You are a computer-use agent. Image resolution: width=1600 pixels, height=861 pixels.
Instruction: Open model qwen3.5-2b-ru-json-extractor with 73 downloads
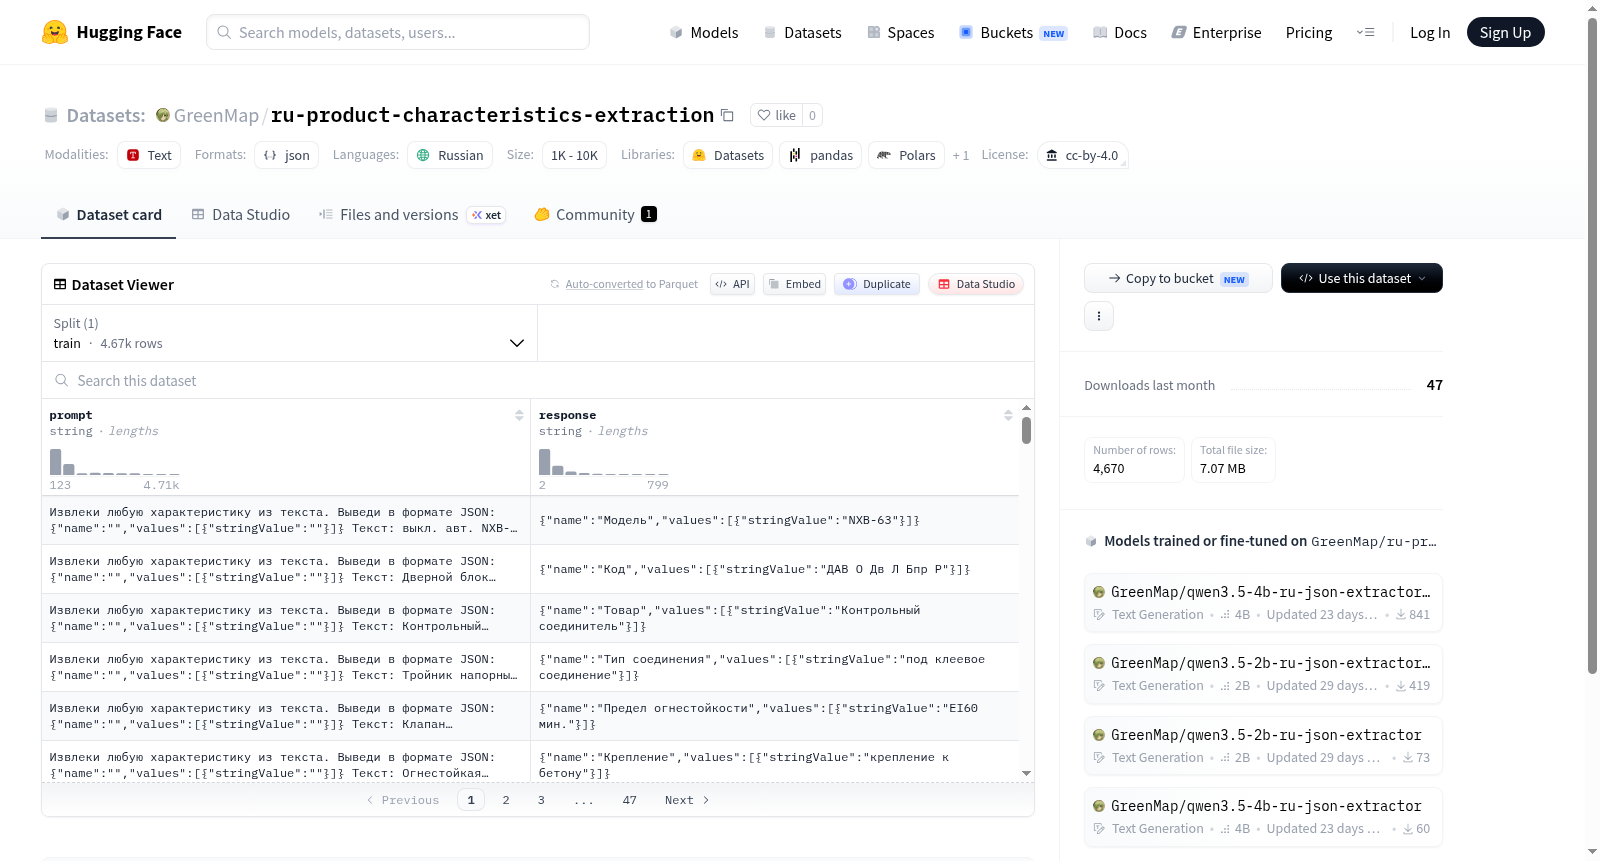pyautogui.click(x=1263, y=745)
